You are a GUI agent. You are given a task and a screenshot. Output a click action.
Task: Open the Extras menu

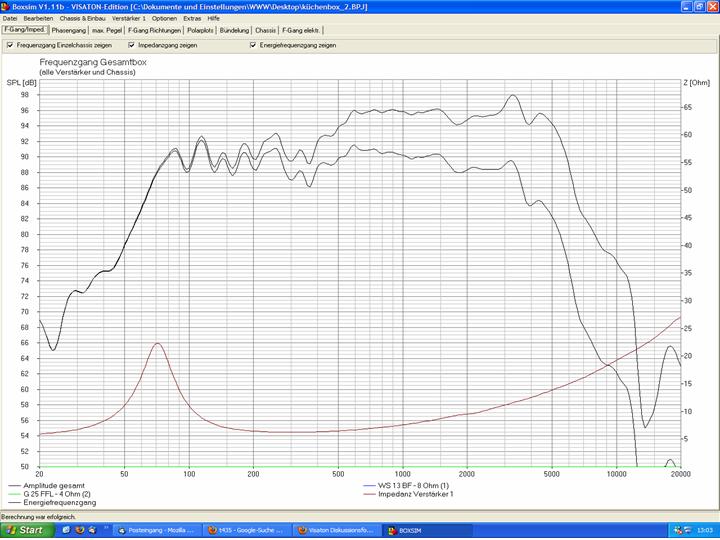(x=192, y=18)
